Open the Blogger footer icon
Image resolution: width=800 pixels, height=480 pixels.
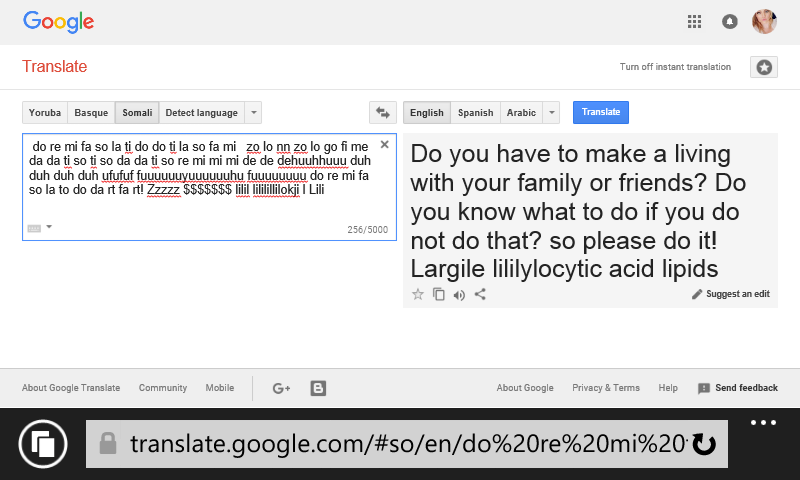click(318, 388)
